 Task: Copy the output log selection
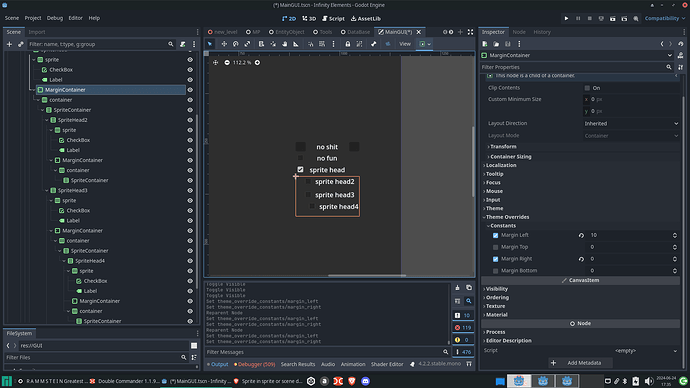(x=469, y=288)
